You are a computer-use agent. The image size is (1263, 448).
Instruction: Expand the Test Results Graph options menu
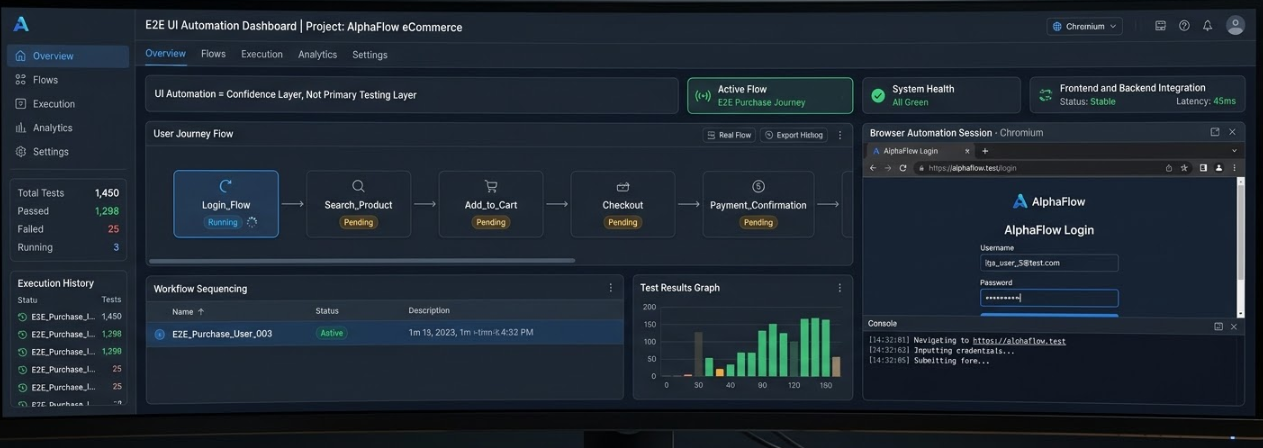840,288
